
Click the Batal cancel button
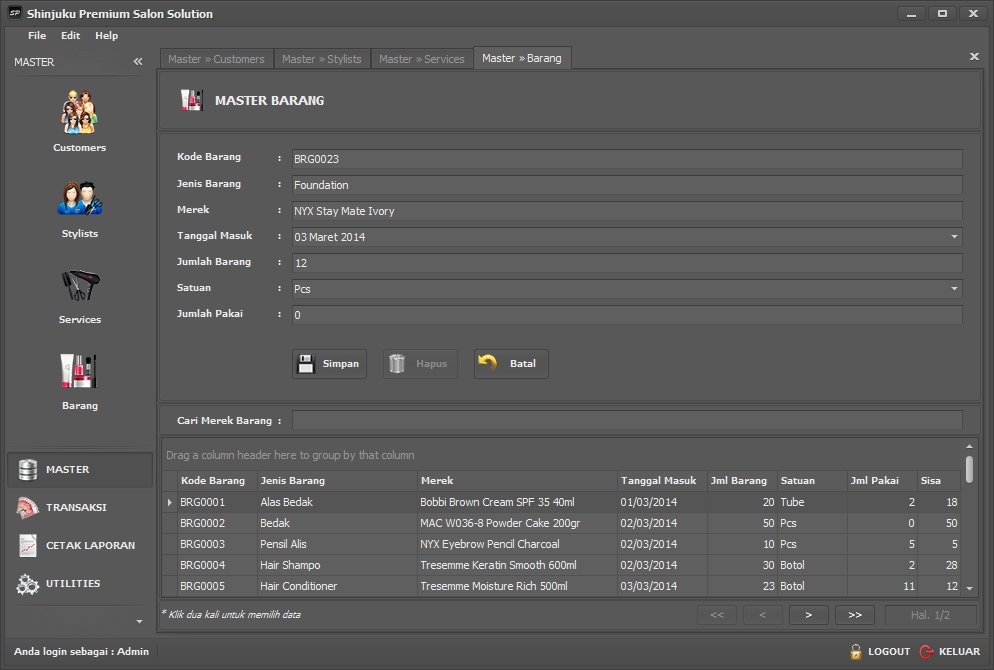pos(511,364)
